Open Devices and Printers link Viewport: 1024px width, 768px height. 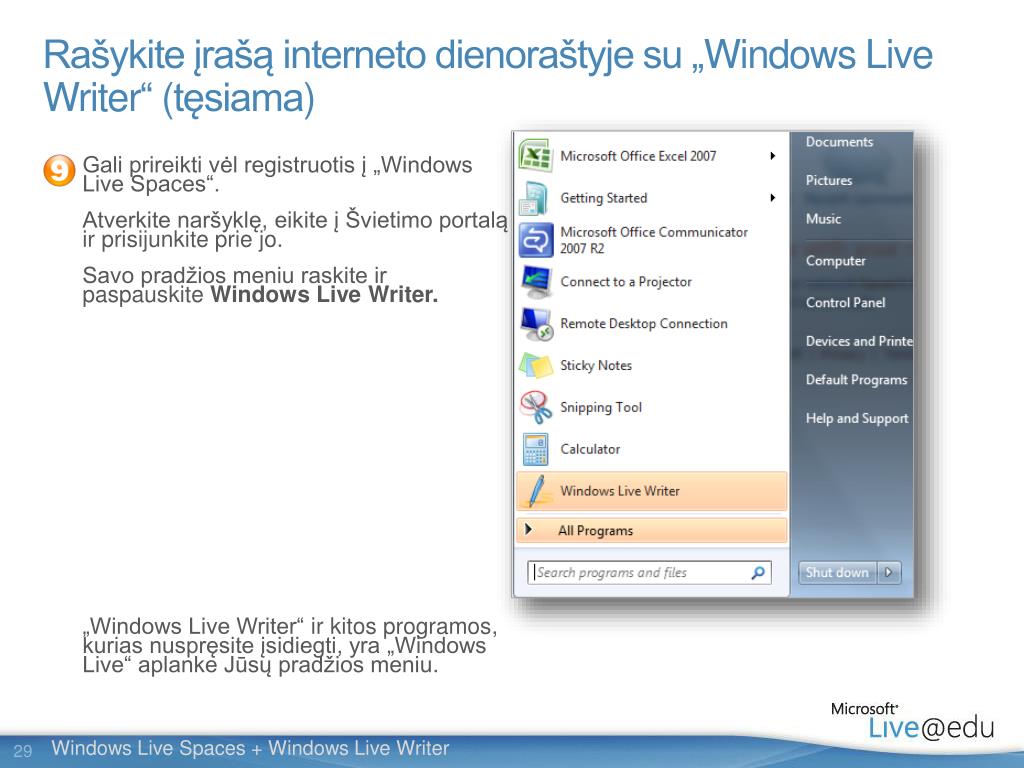tap(859, 341)
